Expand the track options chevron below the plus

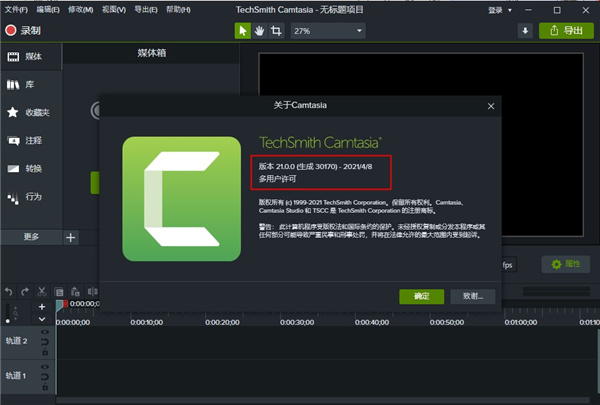[x=42, y=319]
